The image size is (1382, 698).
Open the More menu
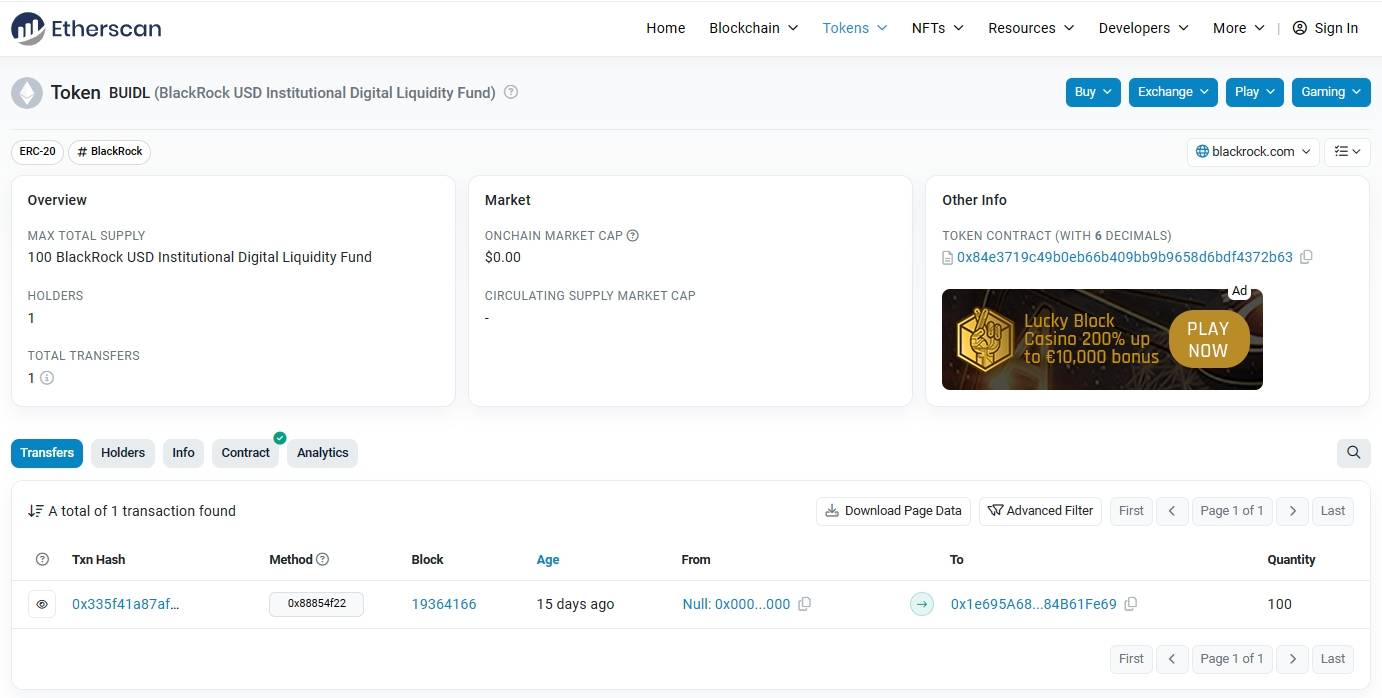point(1239,28)
